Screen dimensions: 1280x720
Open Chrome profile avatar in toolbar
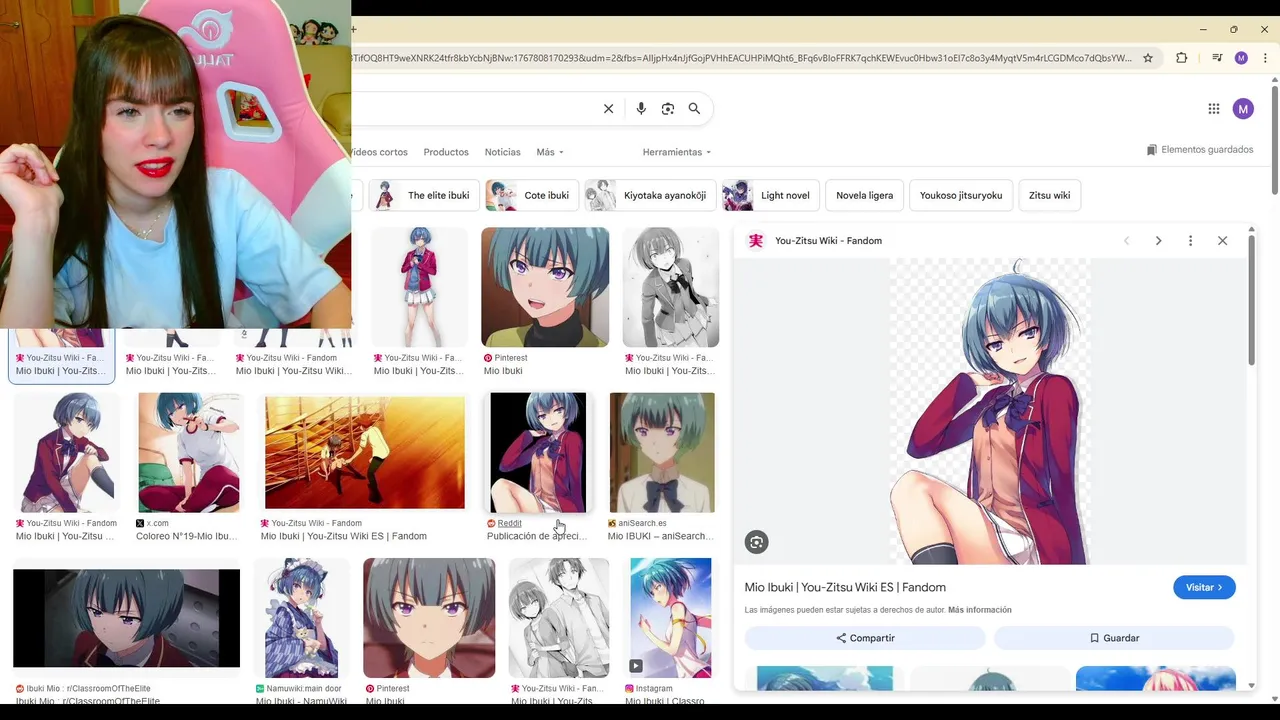[1241, 58]
